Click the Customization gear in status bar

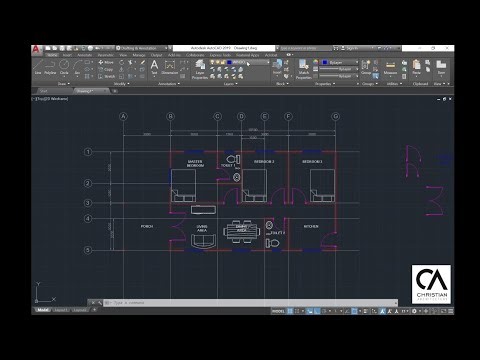tap(414, 311)
